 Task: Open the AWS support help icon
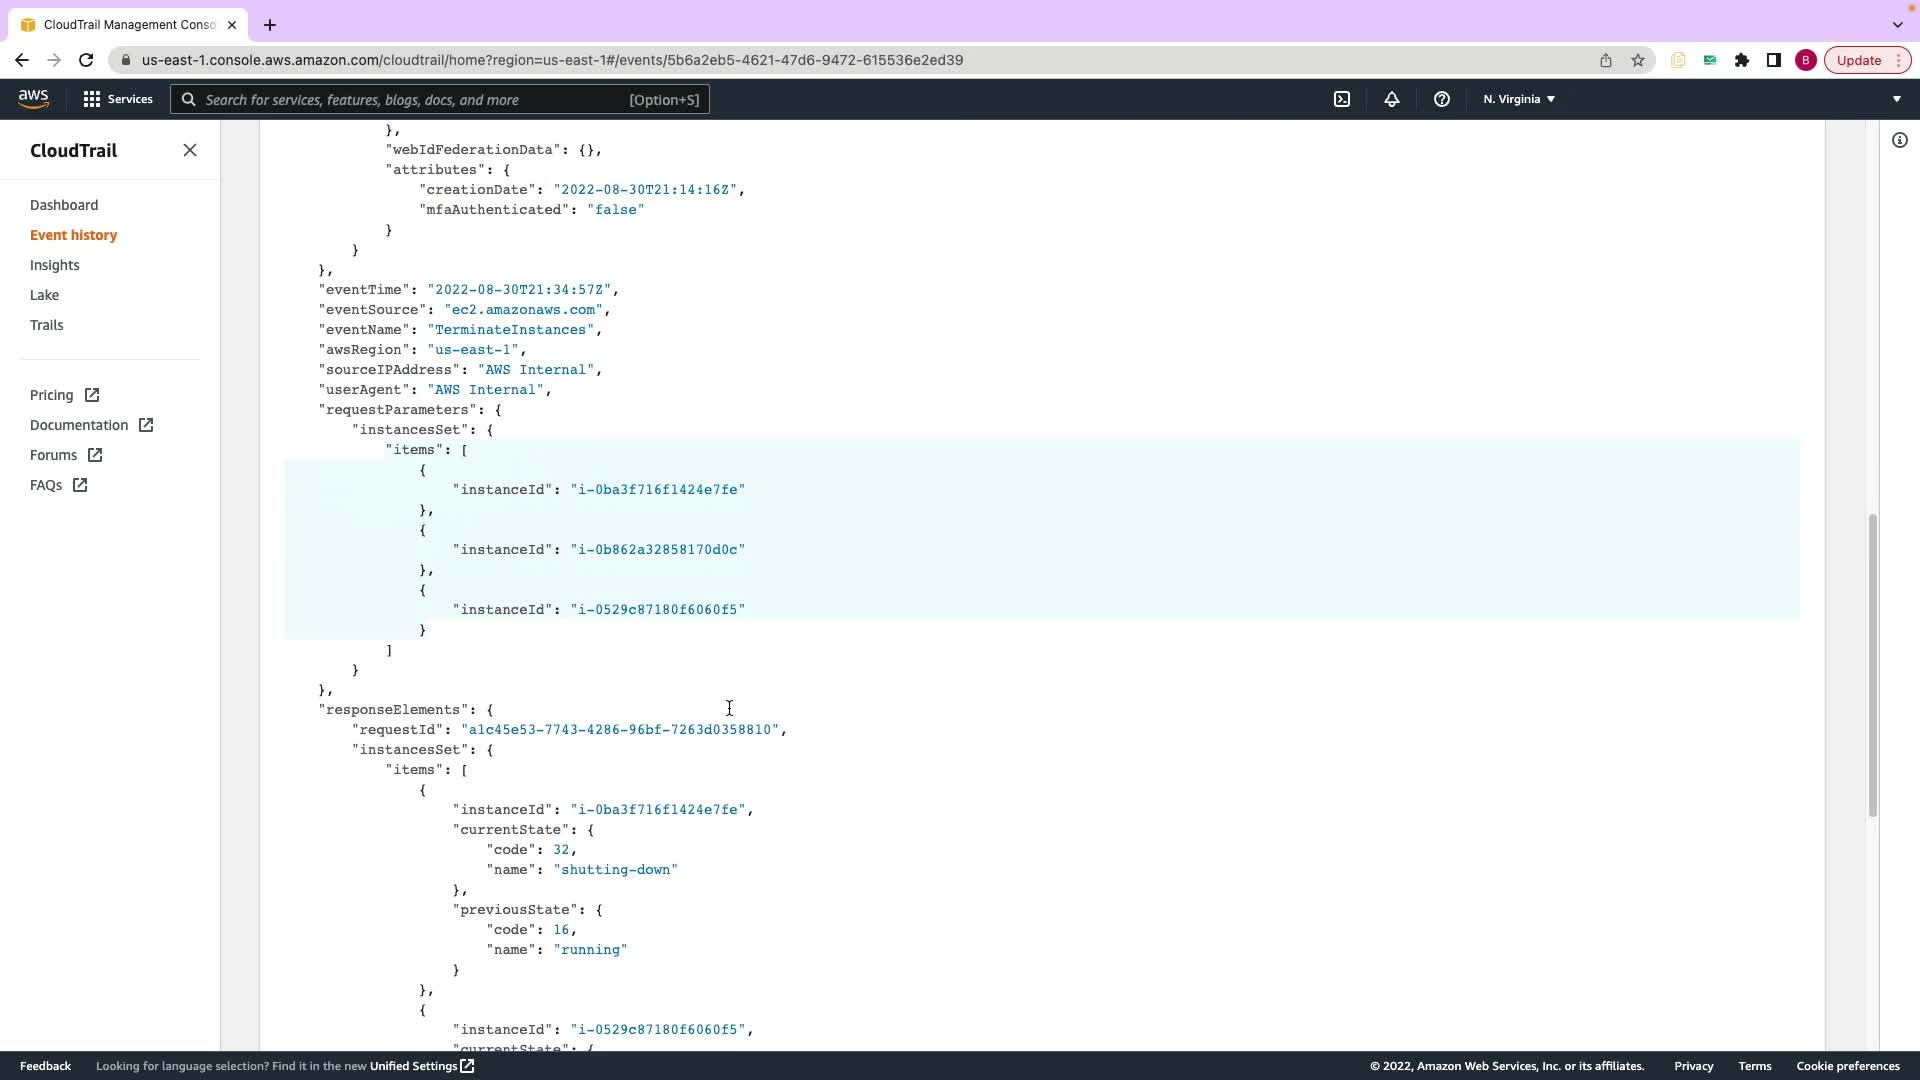pos(1441,99)
